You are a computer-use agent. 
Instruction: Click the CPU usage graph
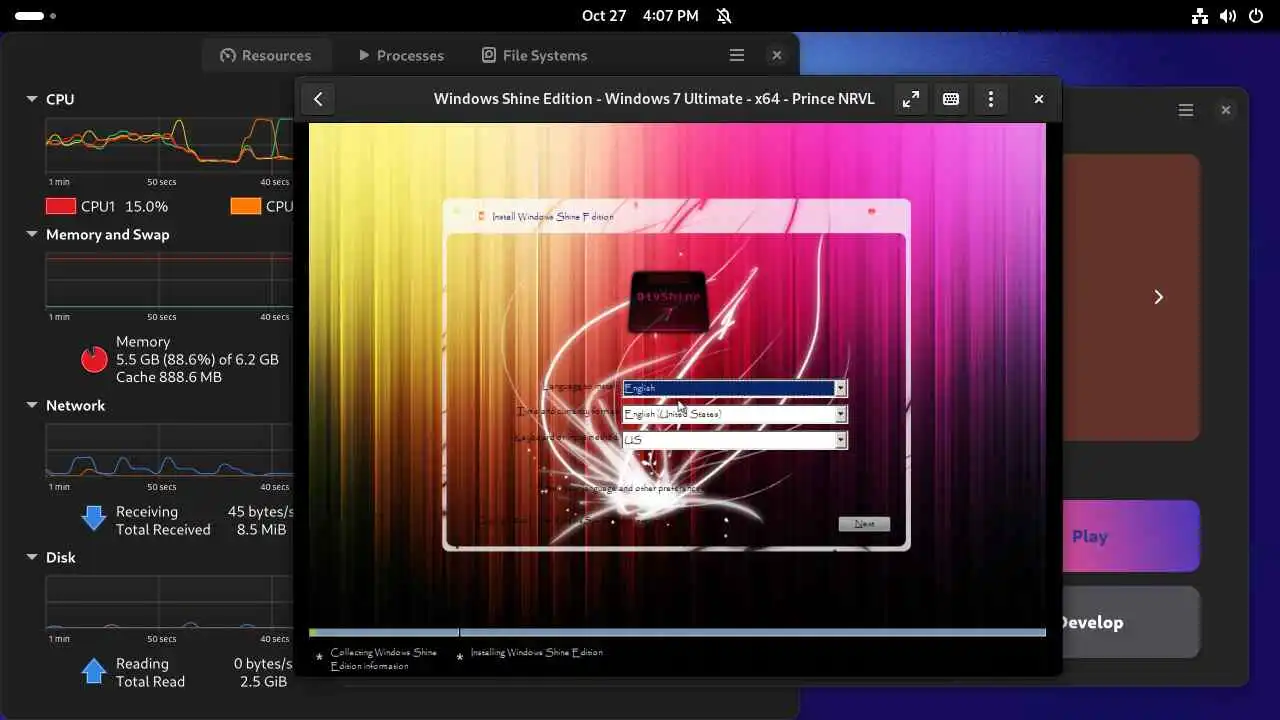click(x=168, y=145)
